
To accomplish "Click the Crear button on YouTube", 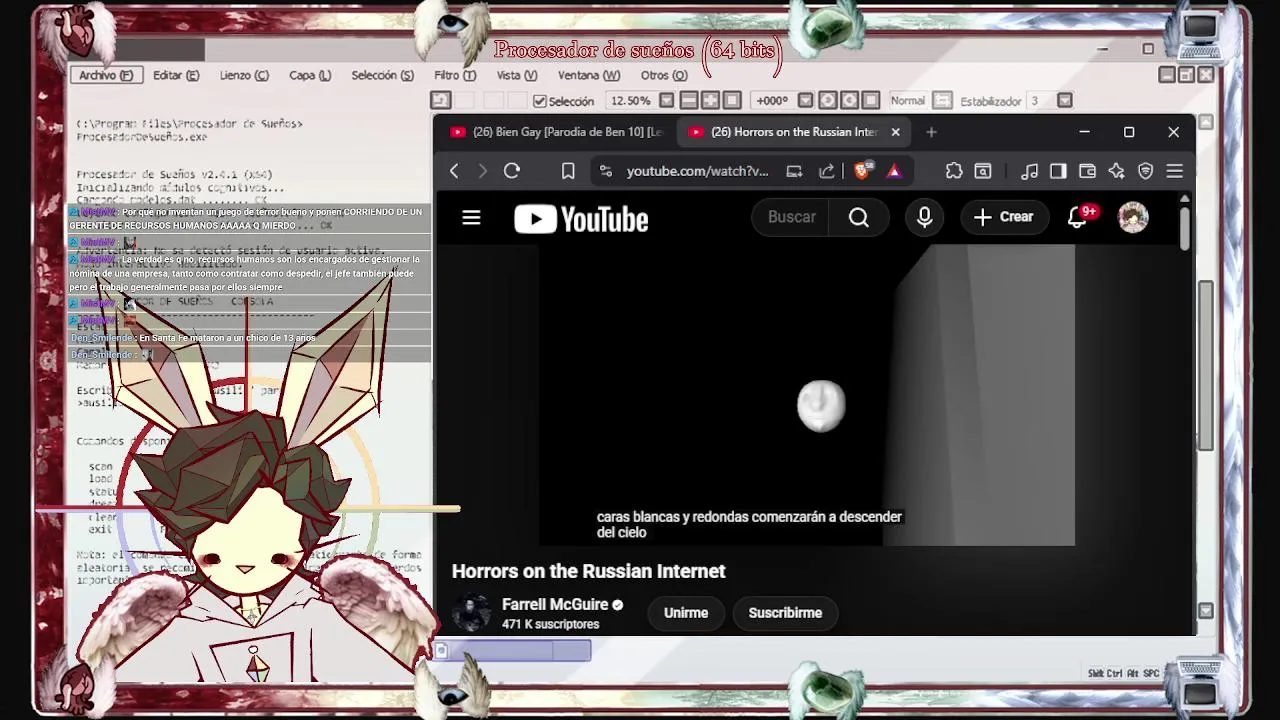I will pos(1003,217).
